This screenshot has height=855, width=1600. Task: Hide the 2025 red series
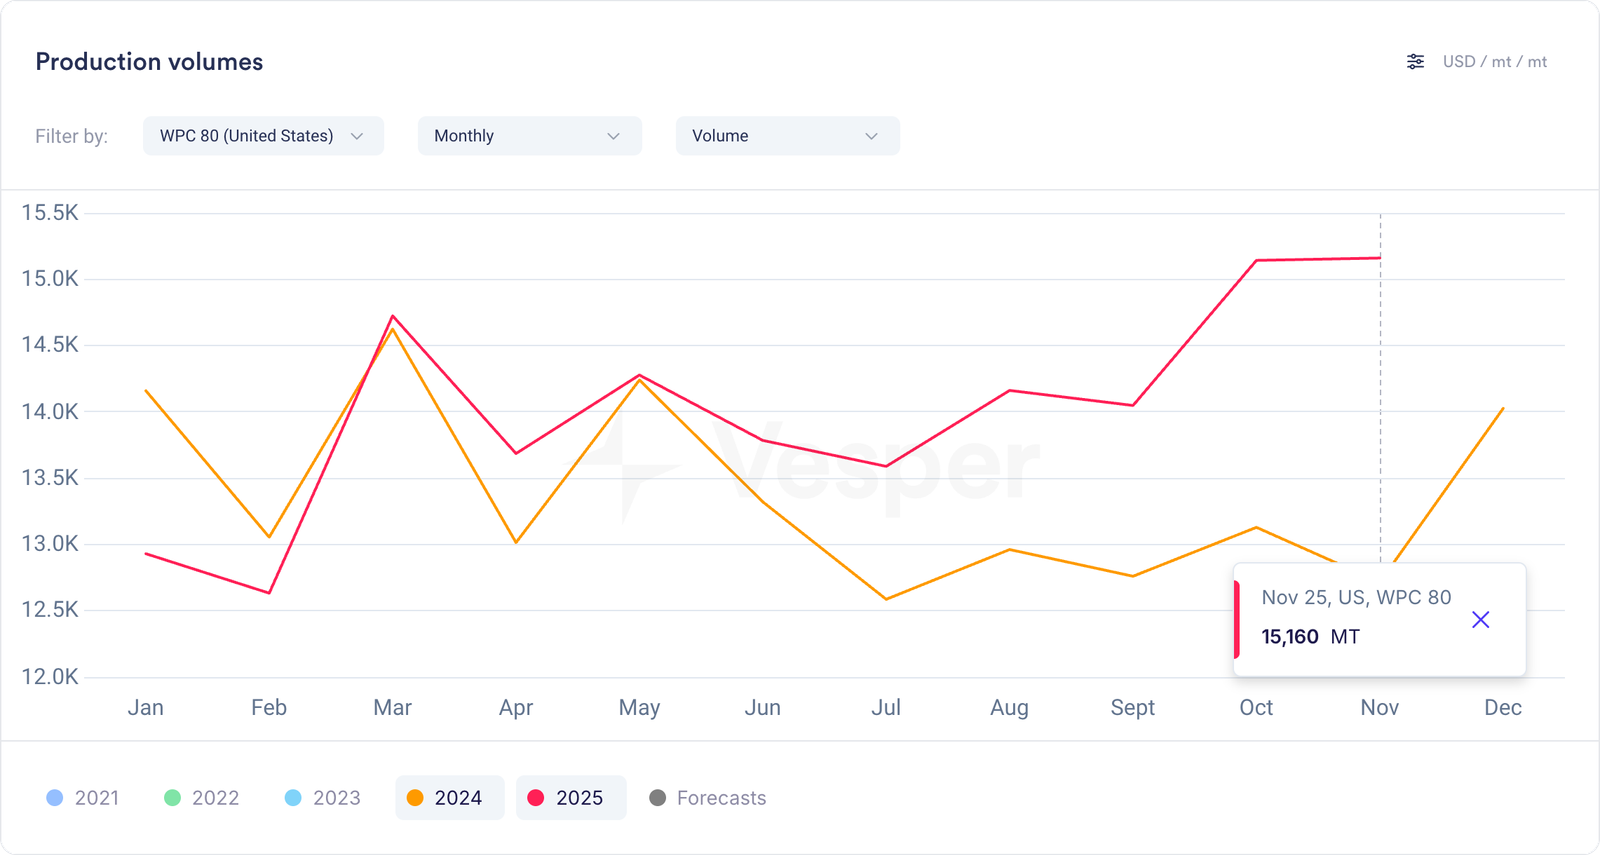click(x=571, y=798)
